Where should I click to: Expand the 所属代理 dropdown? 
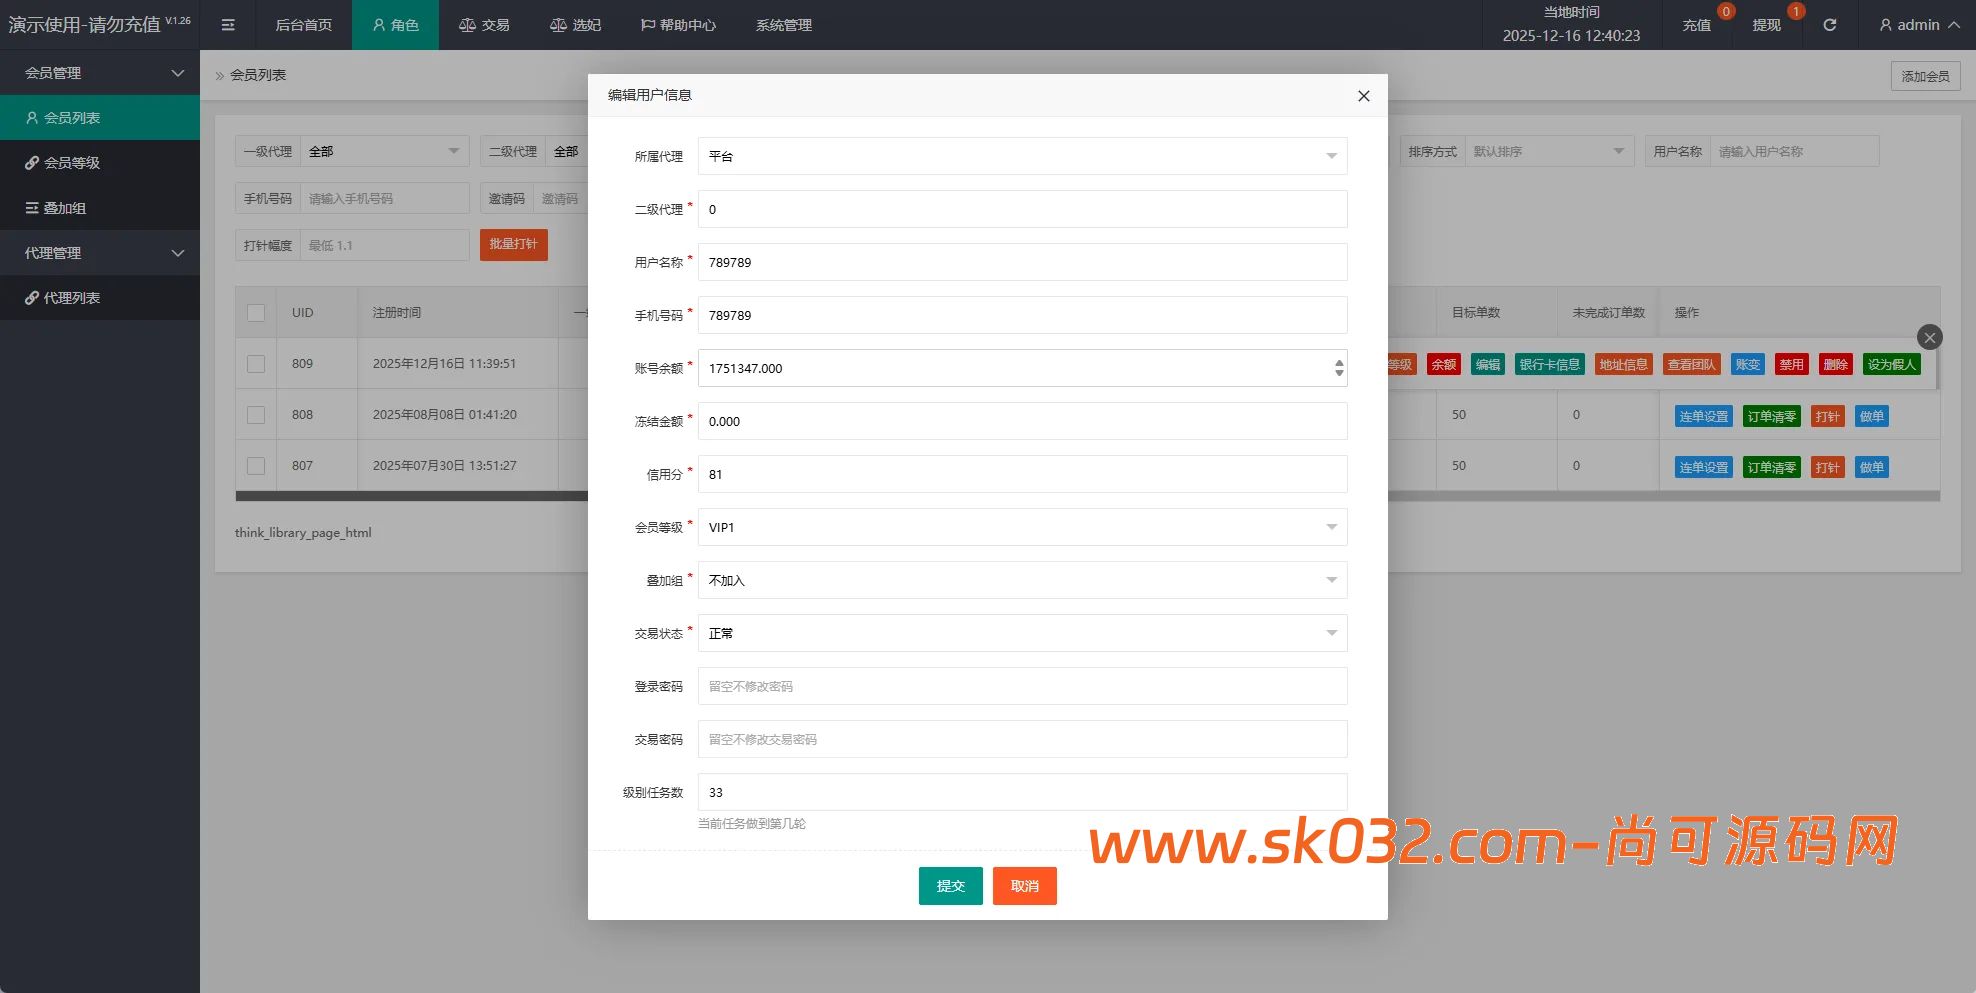pyautogui.click(x=1021, y=156)
